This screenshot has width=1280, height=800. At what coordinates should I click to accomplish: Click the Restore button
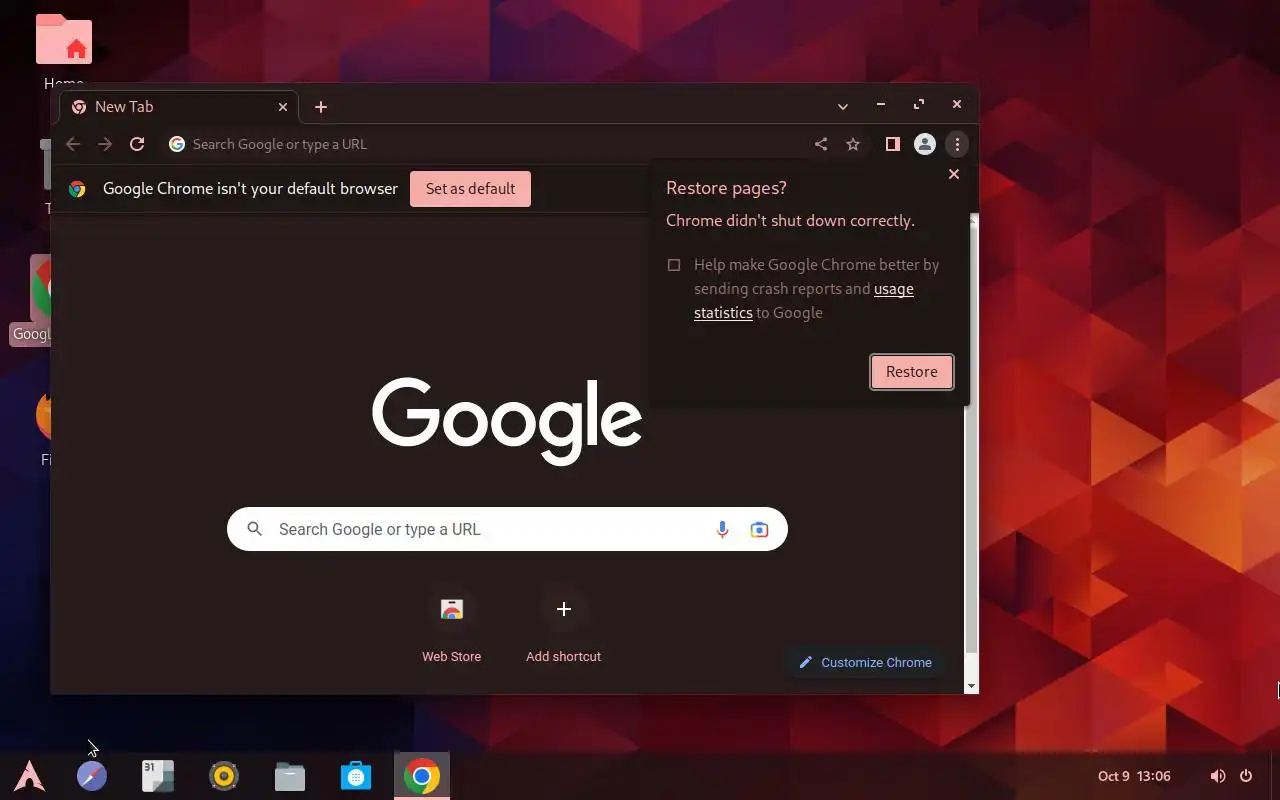[912, 372]
